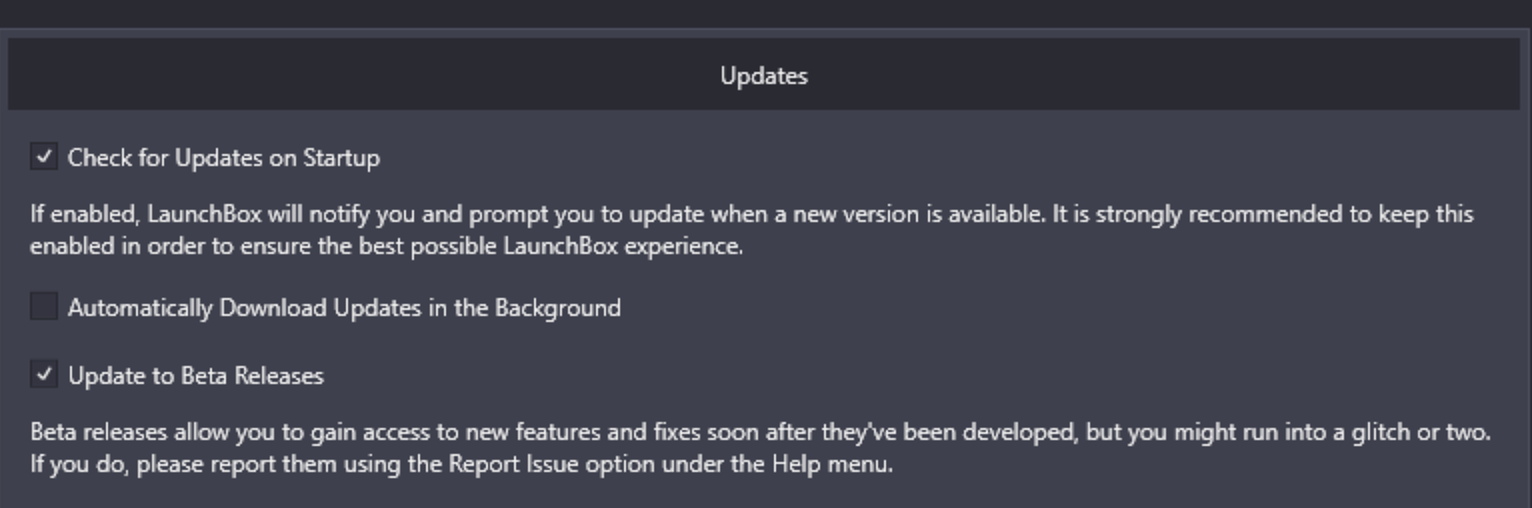The width and height of the screenshot is (1532, 508).
Task: Click the "Check for Updates on Startup" label text
Action: pos(224,158)
